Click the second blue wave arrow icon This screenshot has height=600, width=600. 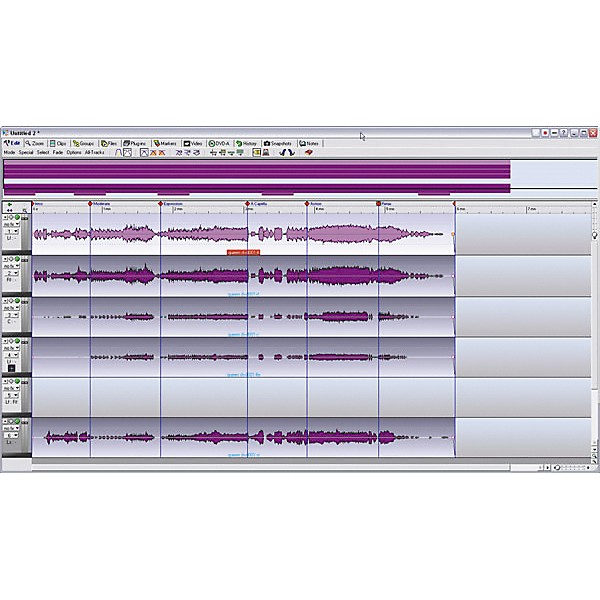[x=291, y=153]
